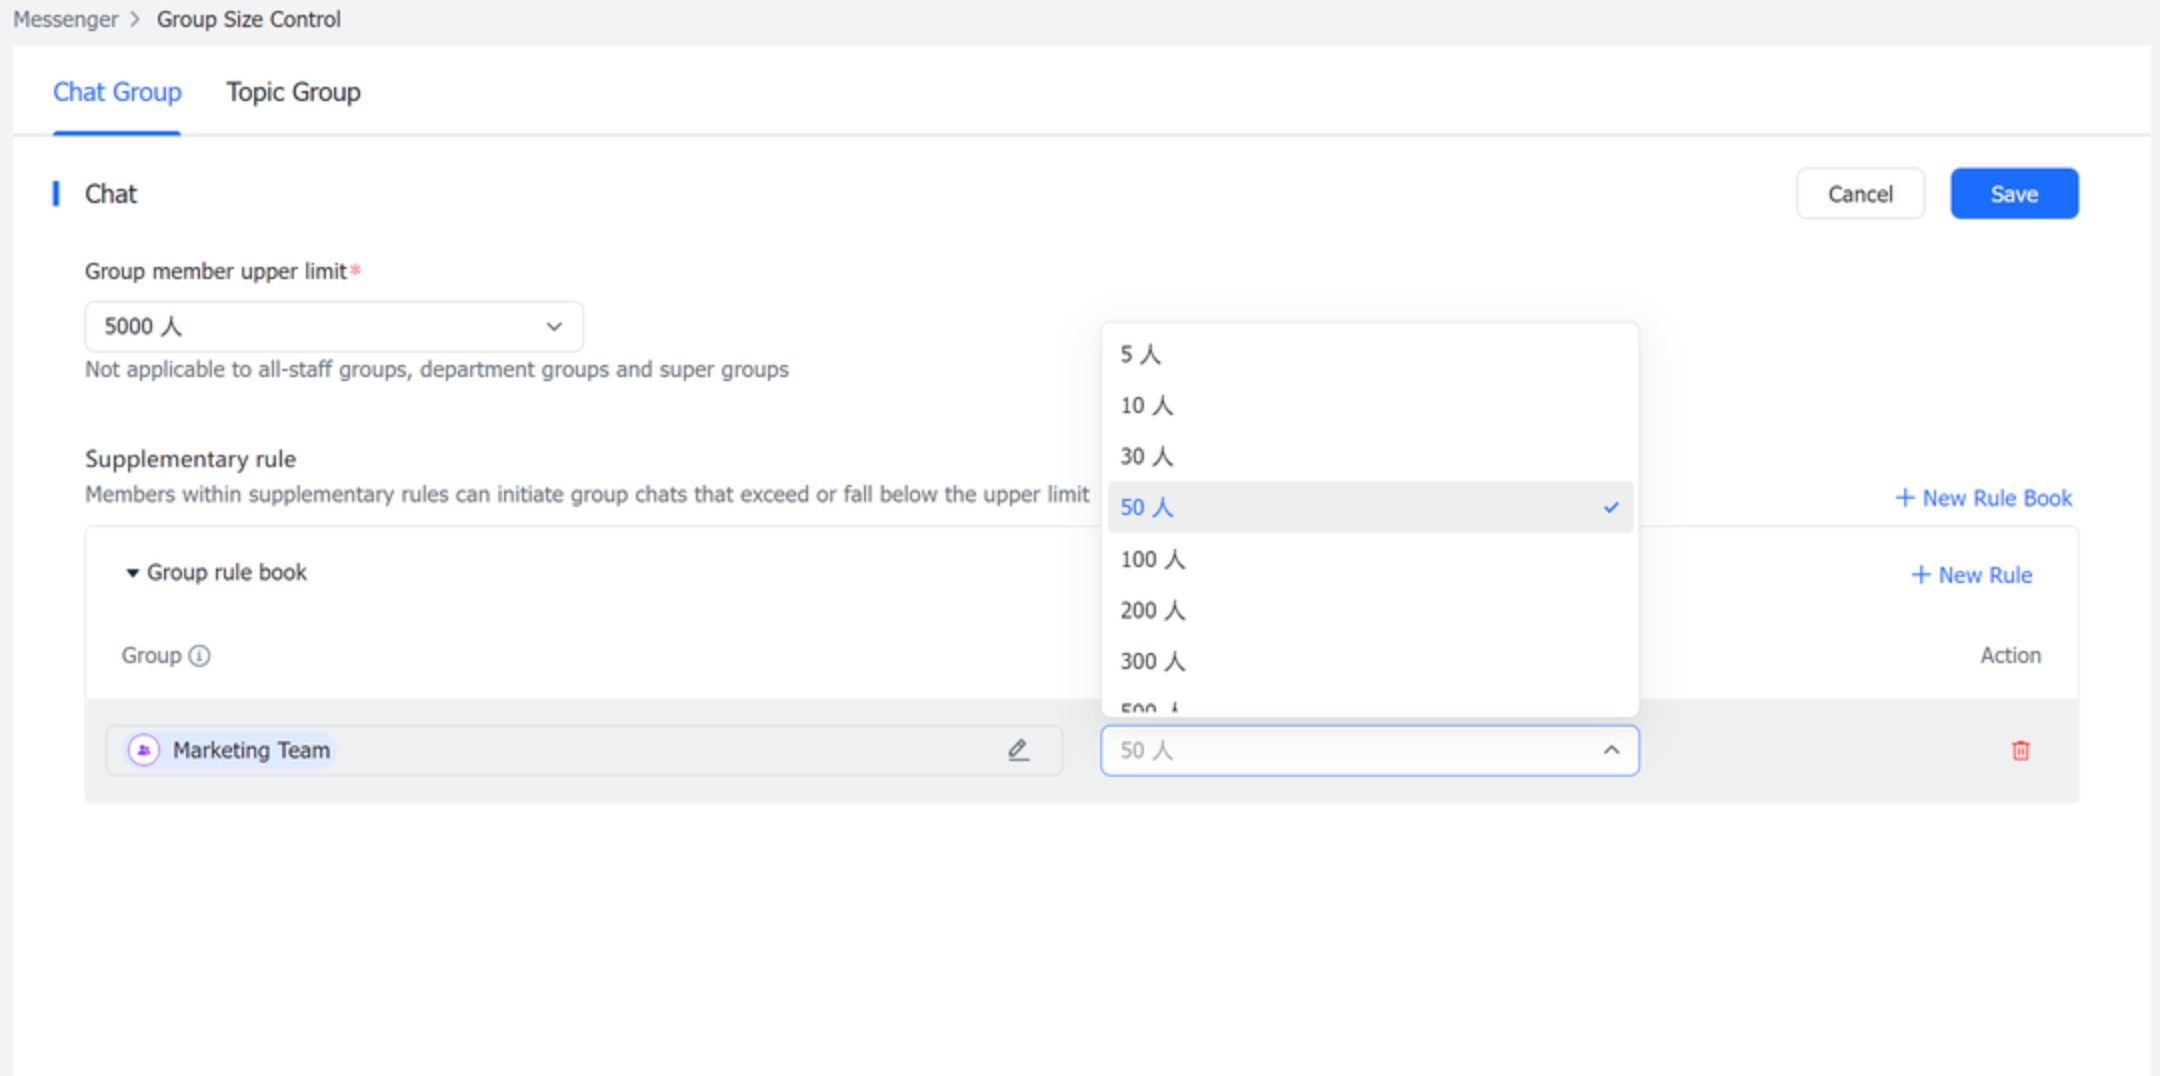Click the Marketing Team avatar icon
Screen dimensions: 2160x1076
coord(143,749)
